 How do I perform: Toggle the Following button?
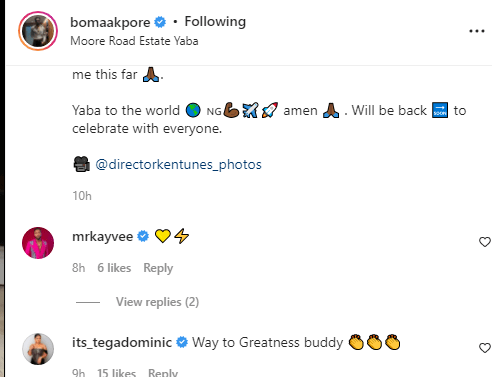click(x=215, y=22)
